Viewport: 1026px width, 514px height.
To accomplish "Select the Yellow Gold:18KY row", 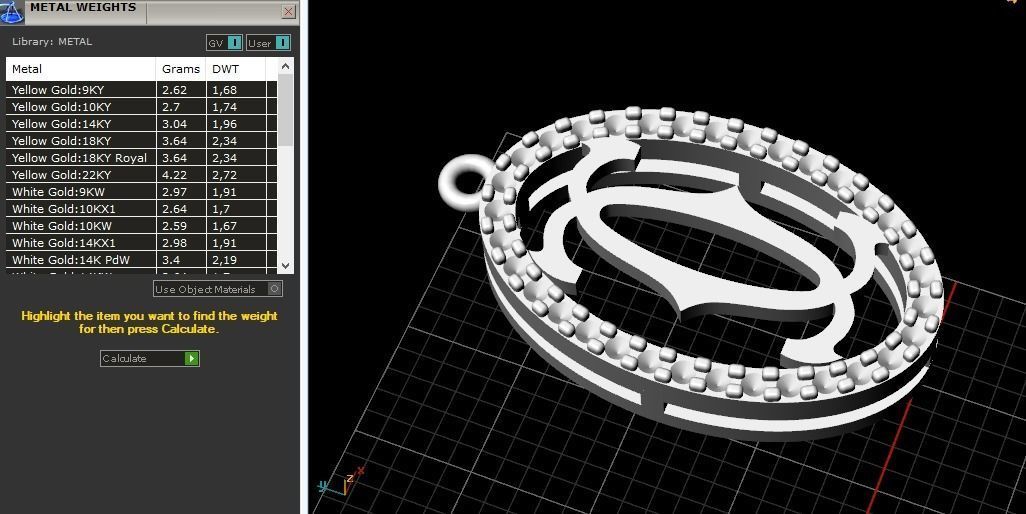I will tap(141, 141).
